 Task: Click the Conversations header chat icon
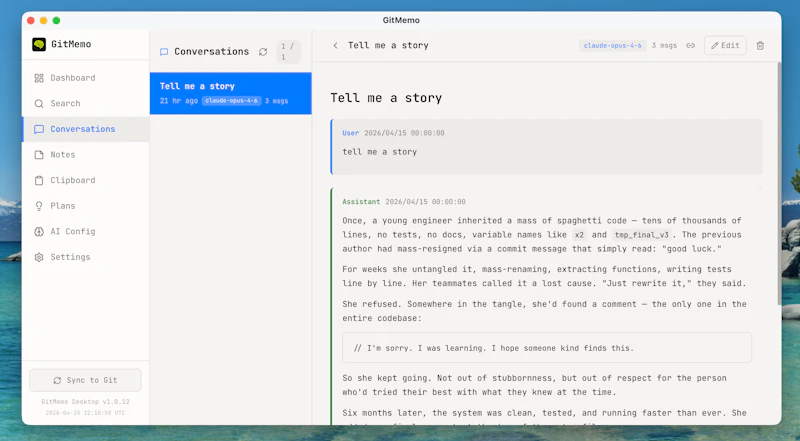(x=164, y=52)
